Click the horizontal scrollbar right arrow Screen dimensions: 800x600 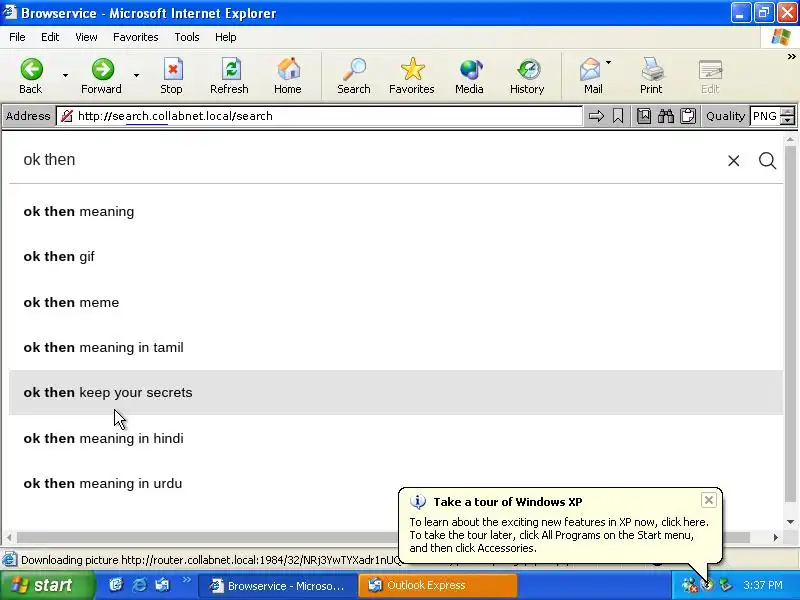pos(776,537)
